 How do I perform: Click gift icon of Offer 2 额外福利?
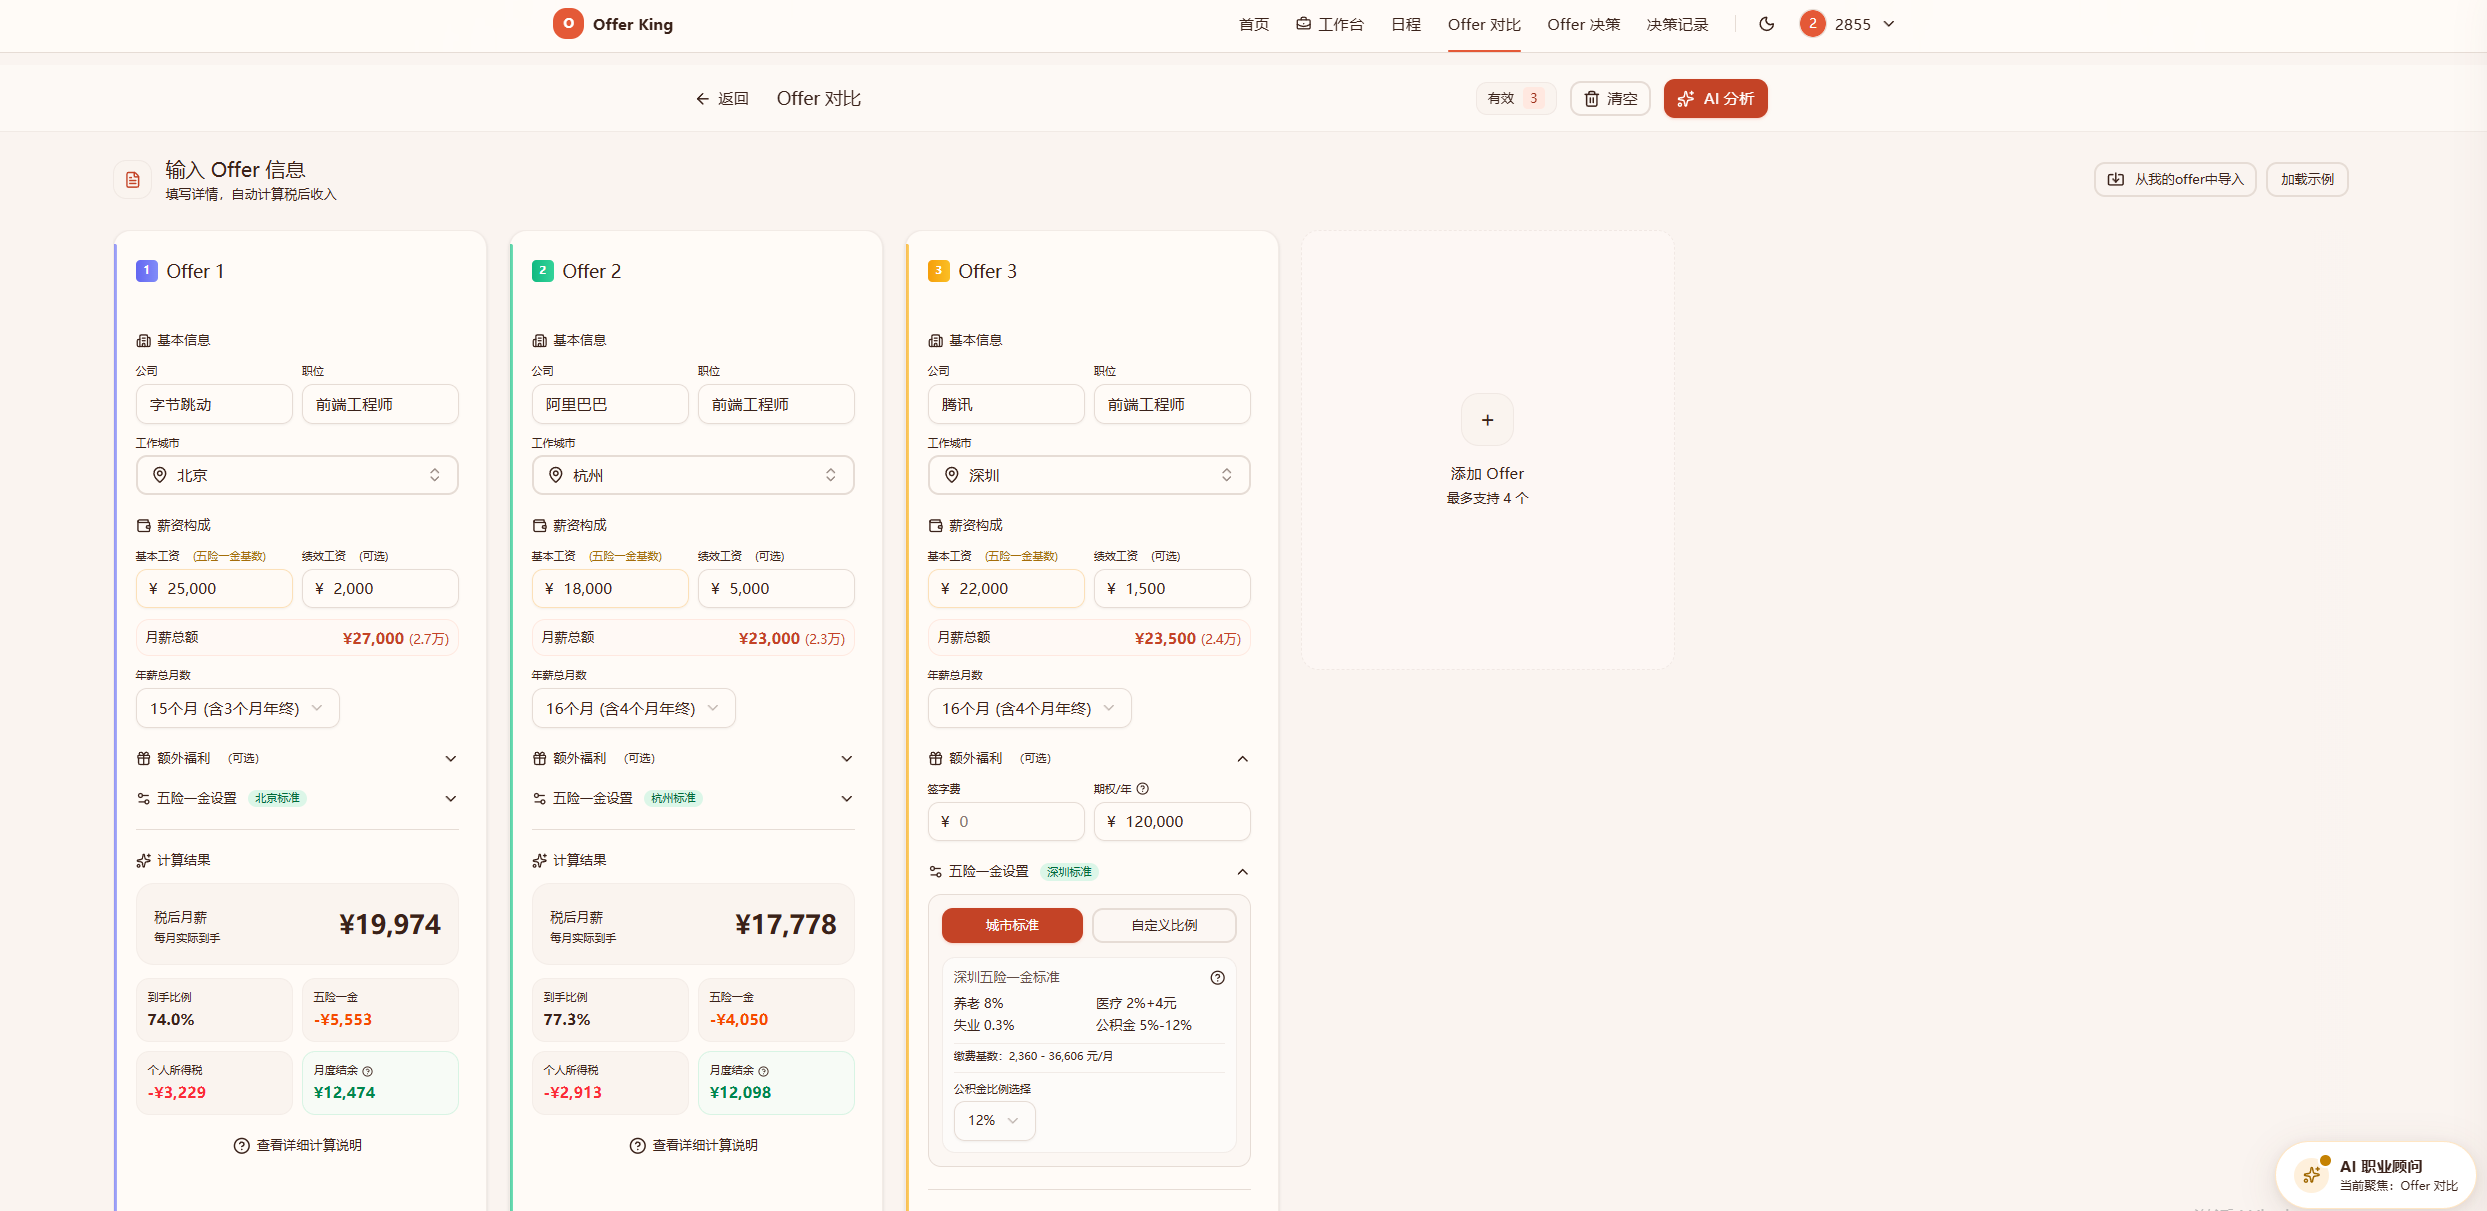(540, 759)
